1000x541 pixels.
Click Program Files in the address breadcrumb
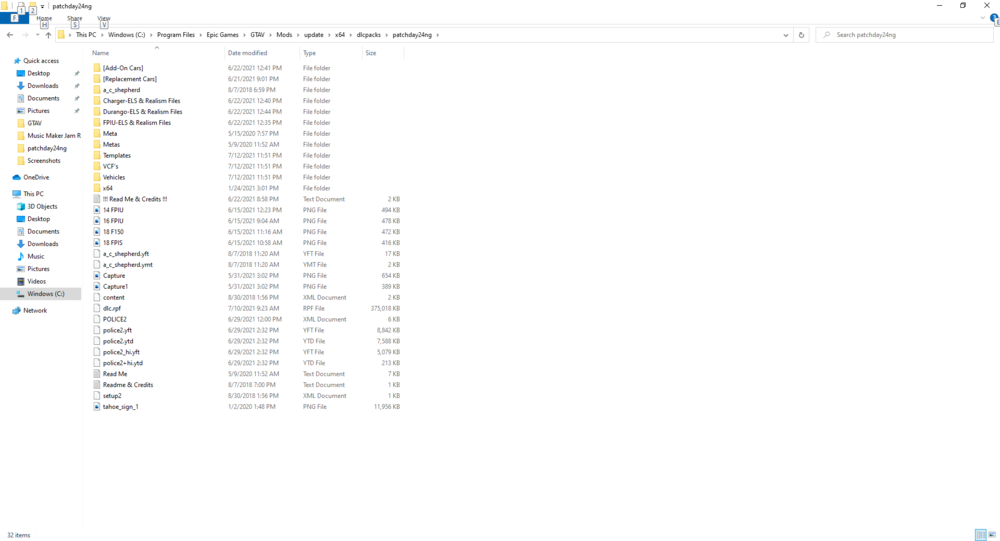(176, 35)
